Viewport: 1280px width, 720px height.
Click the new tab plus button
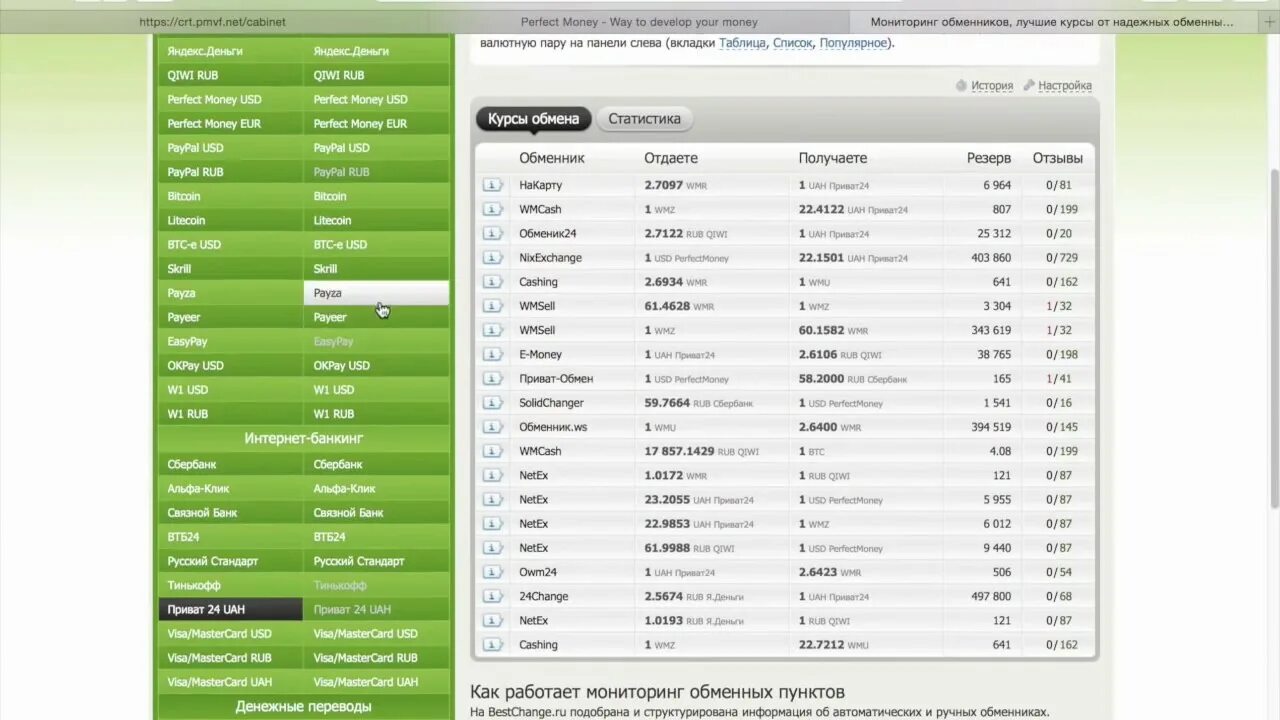click(x=1270, y=22)
